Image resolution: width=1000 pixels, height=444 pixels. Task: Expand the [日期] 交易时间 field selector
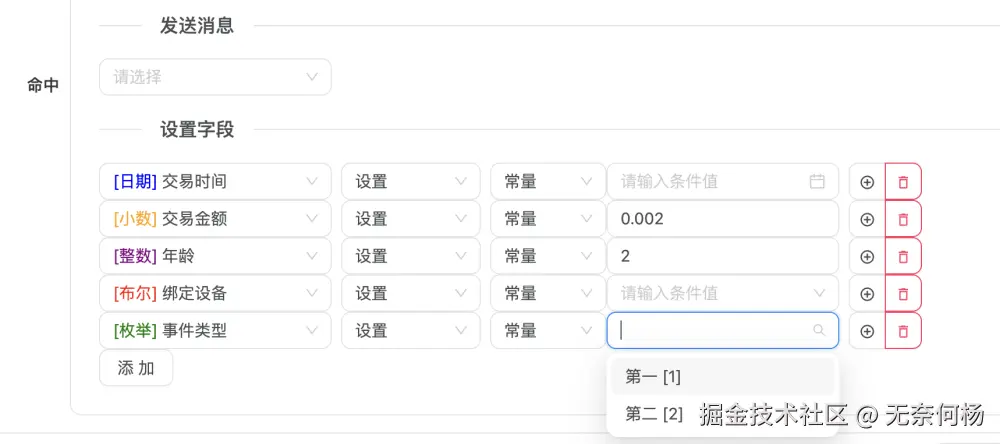point(215,182)
